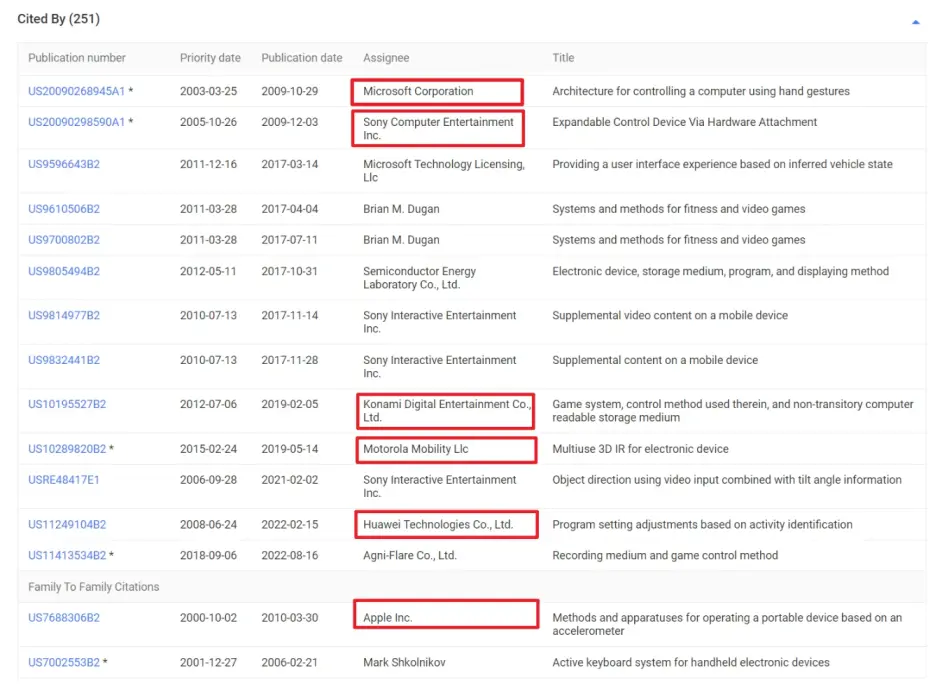Viewport: 942px width, 693px height.
Task: Open Agni-Flare patent US11413534B2
Action: [67, 555]
